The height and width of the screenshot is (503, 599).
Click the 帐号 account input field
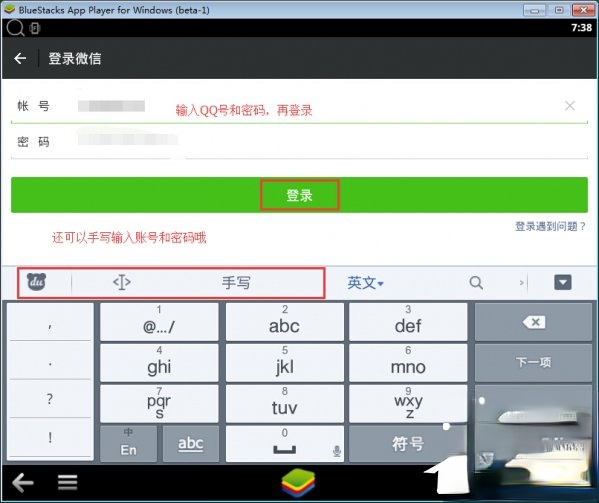[299, 106]
